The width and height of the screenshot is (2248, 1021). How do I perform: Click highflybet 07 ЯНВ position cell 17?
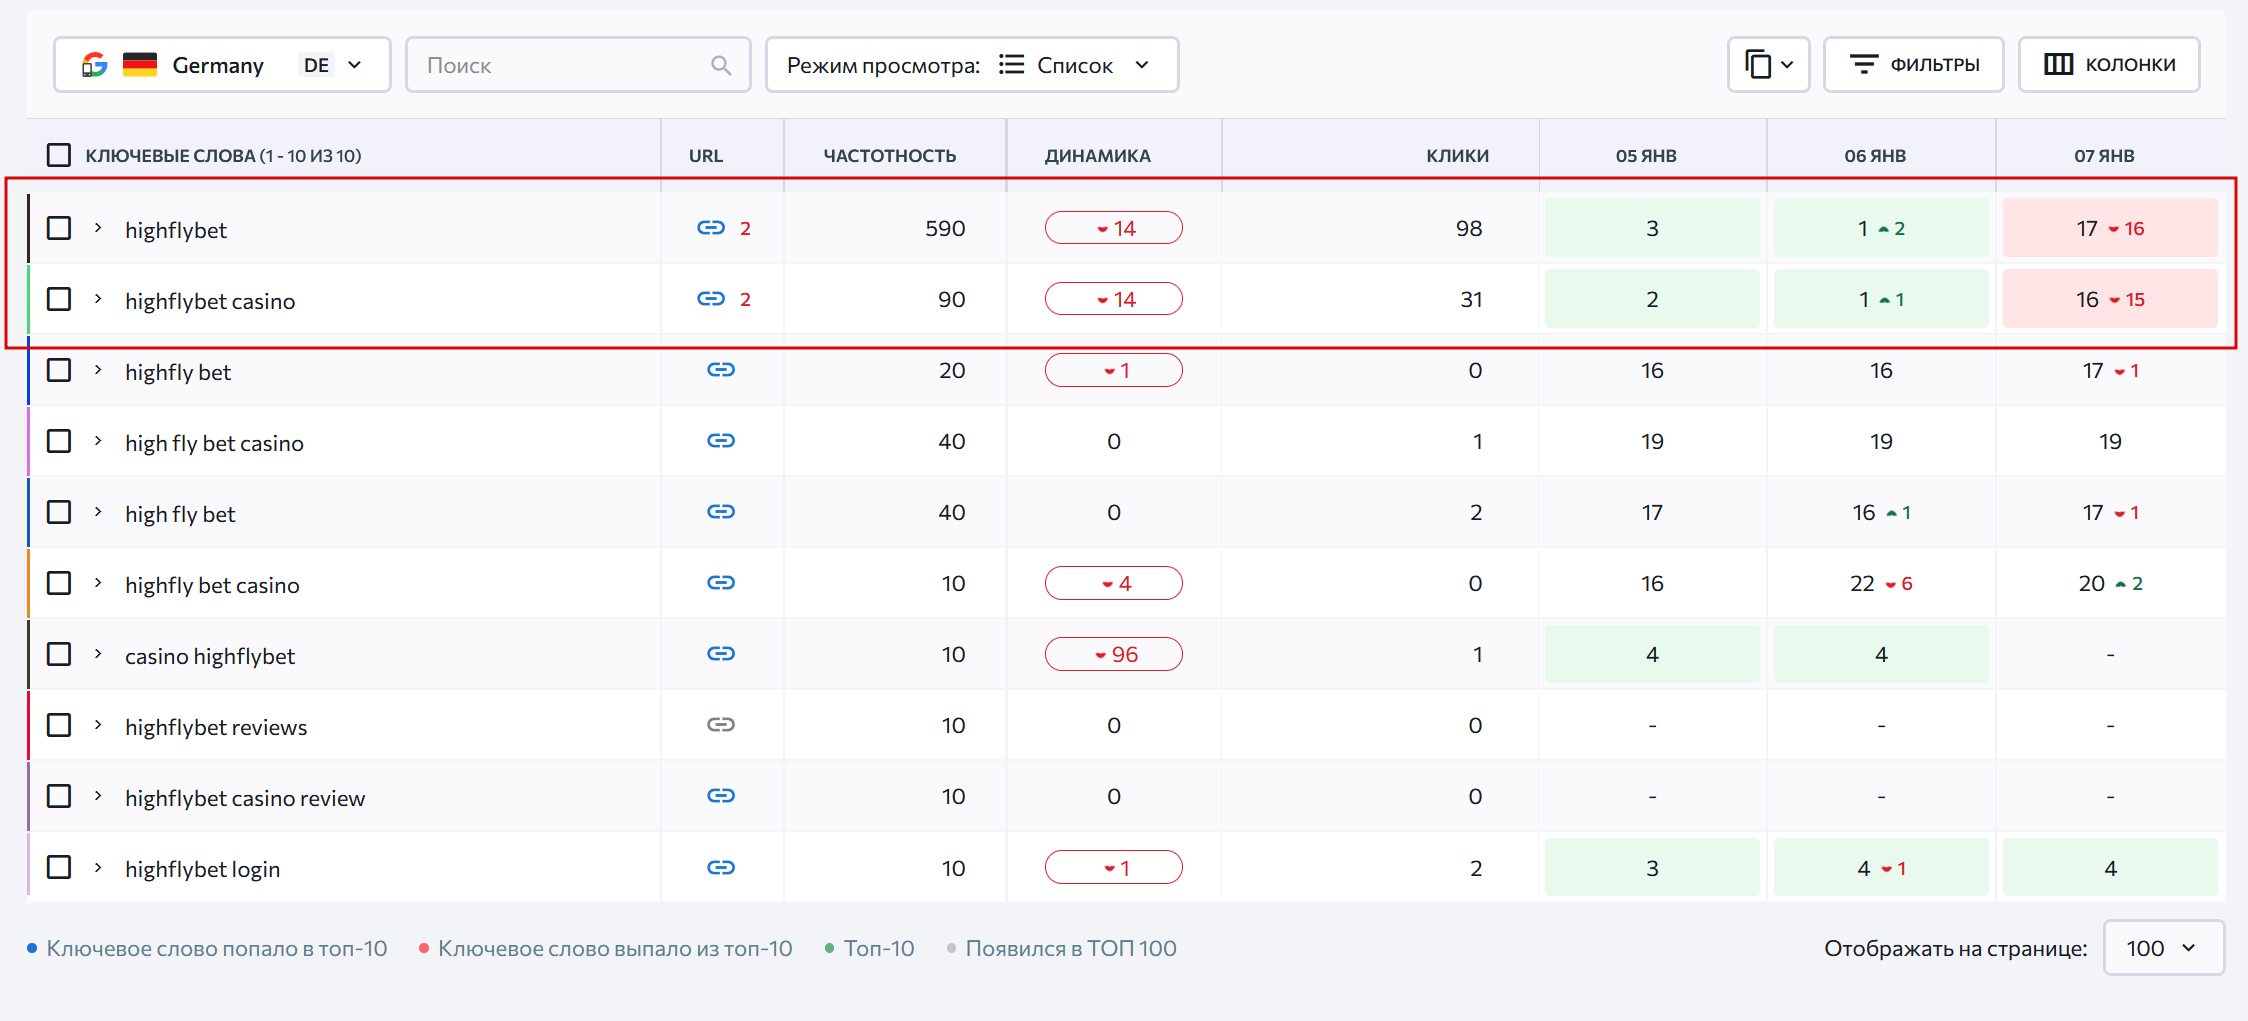coord(2110,228)
